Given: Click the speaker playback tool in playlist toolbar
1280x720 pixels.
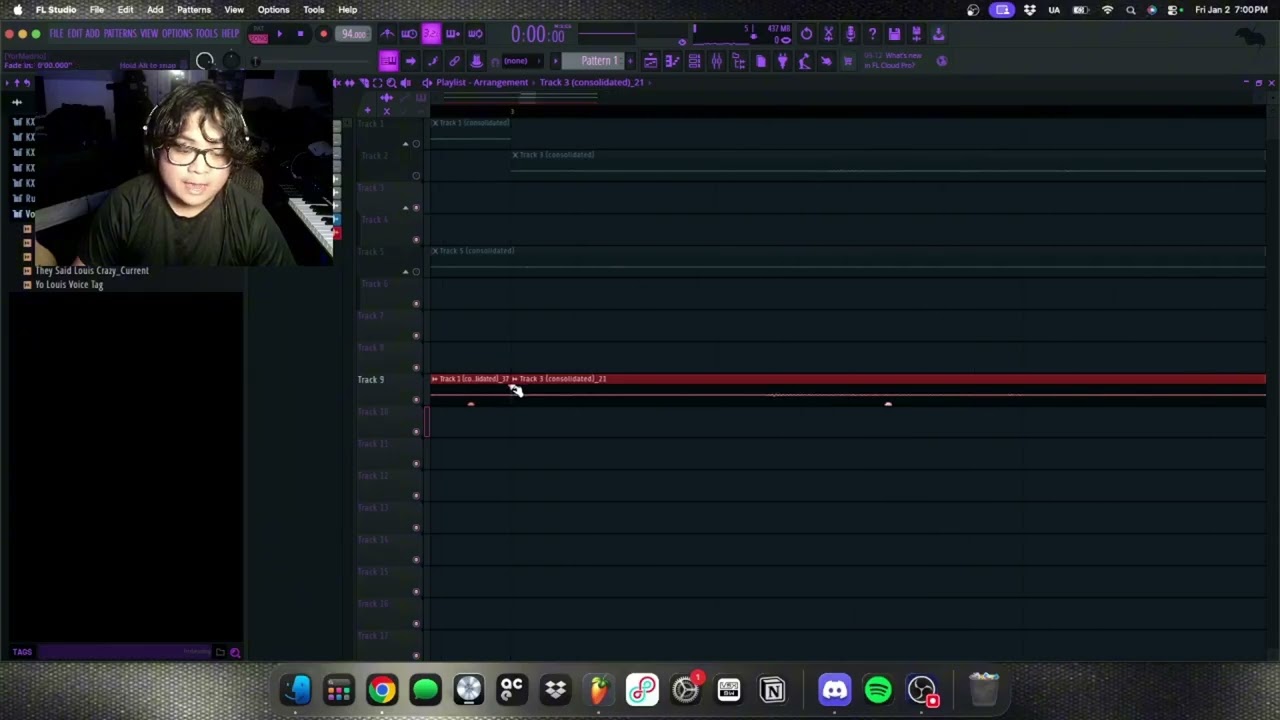Looking at the screenshot, I should pyautogui.click(x=405, y=82).
